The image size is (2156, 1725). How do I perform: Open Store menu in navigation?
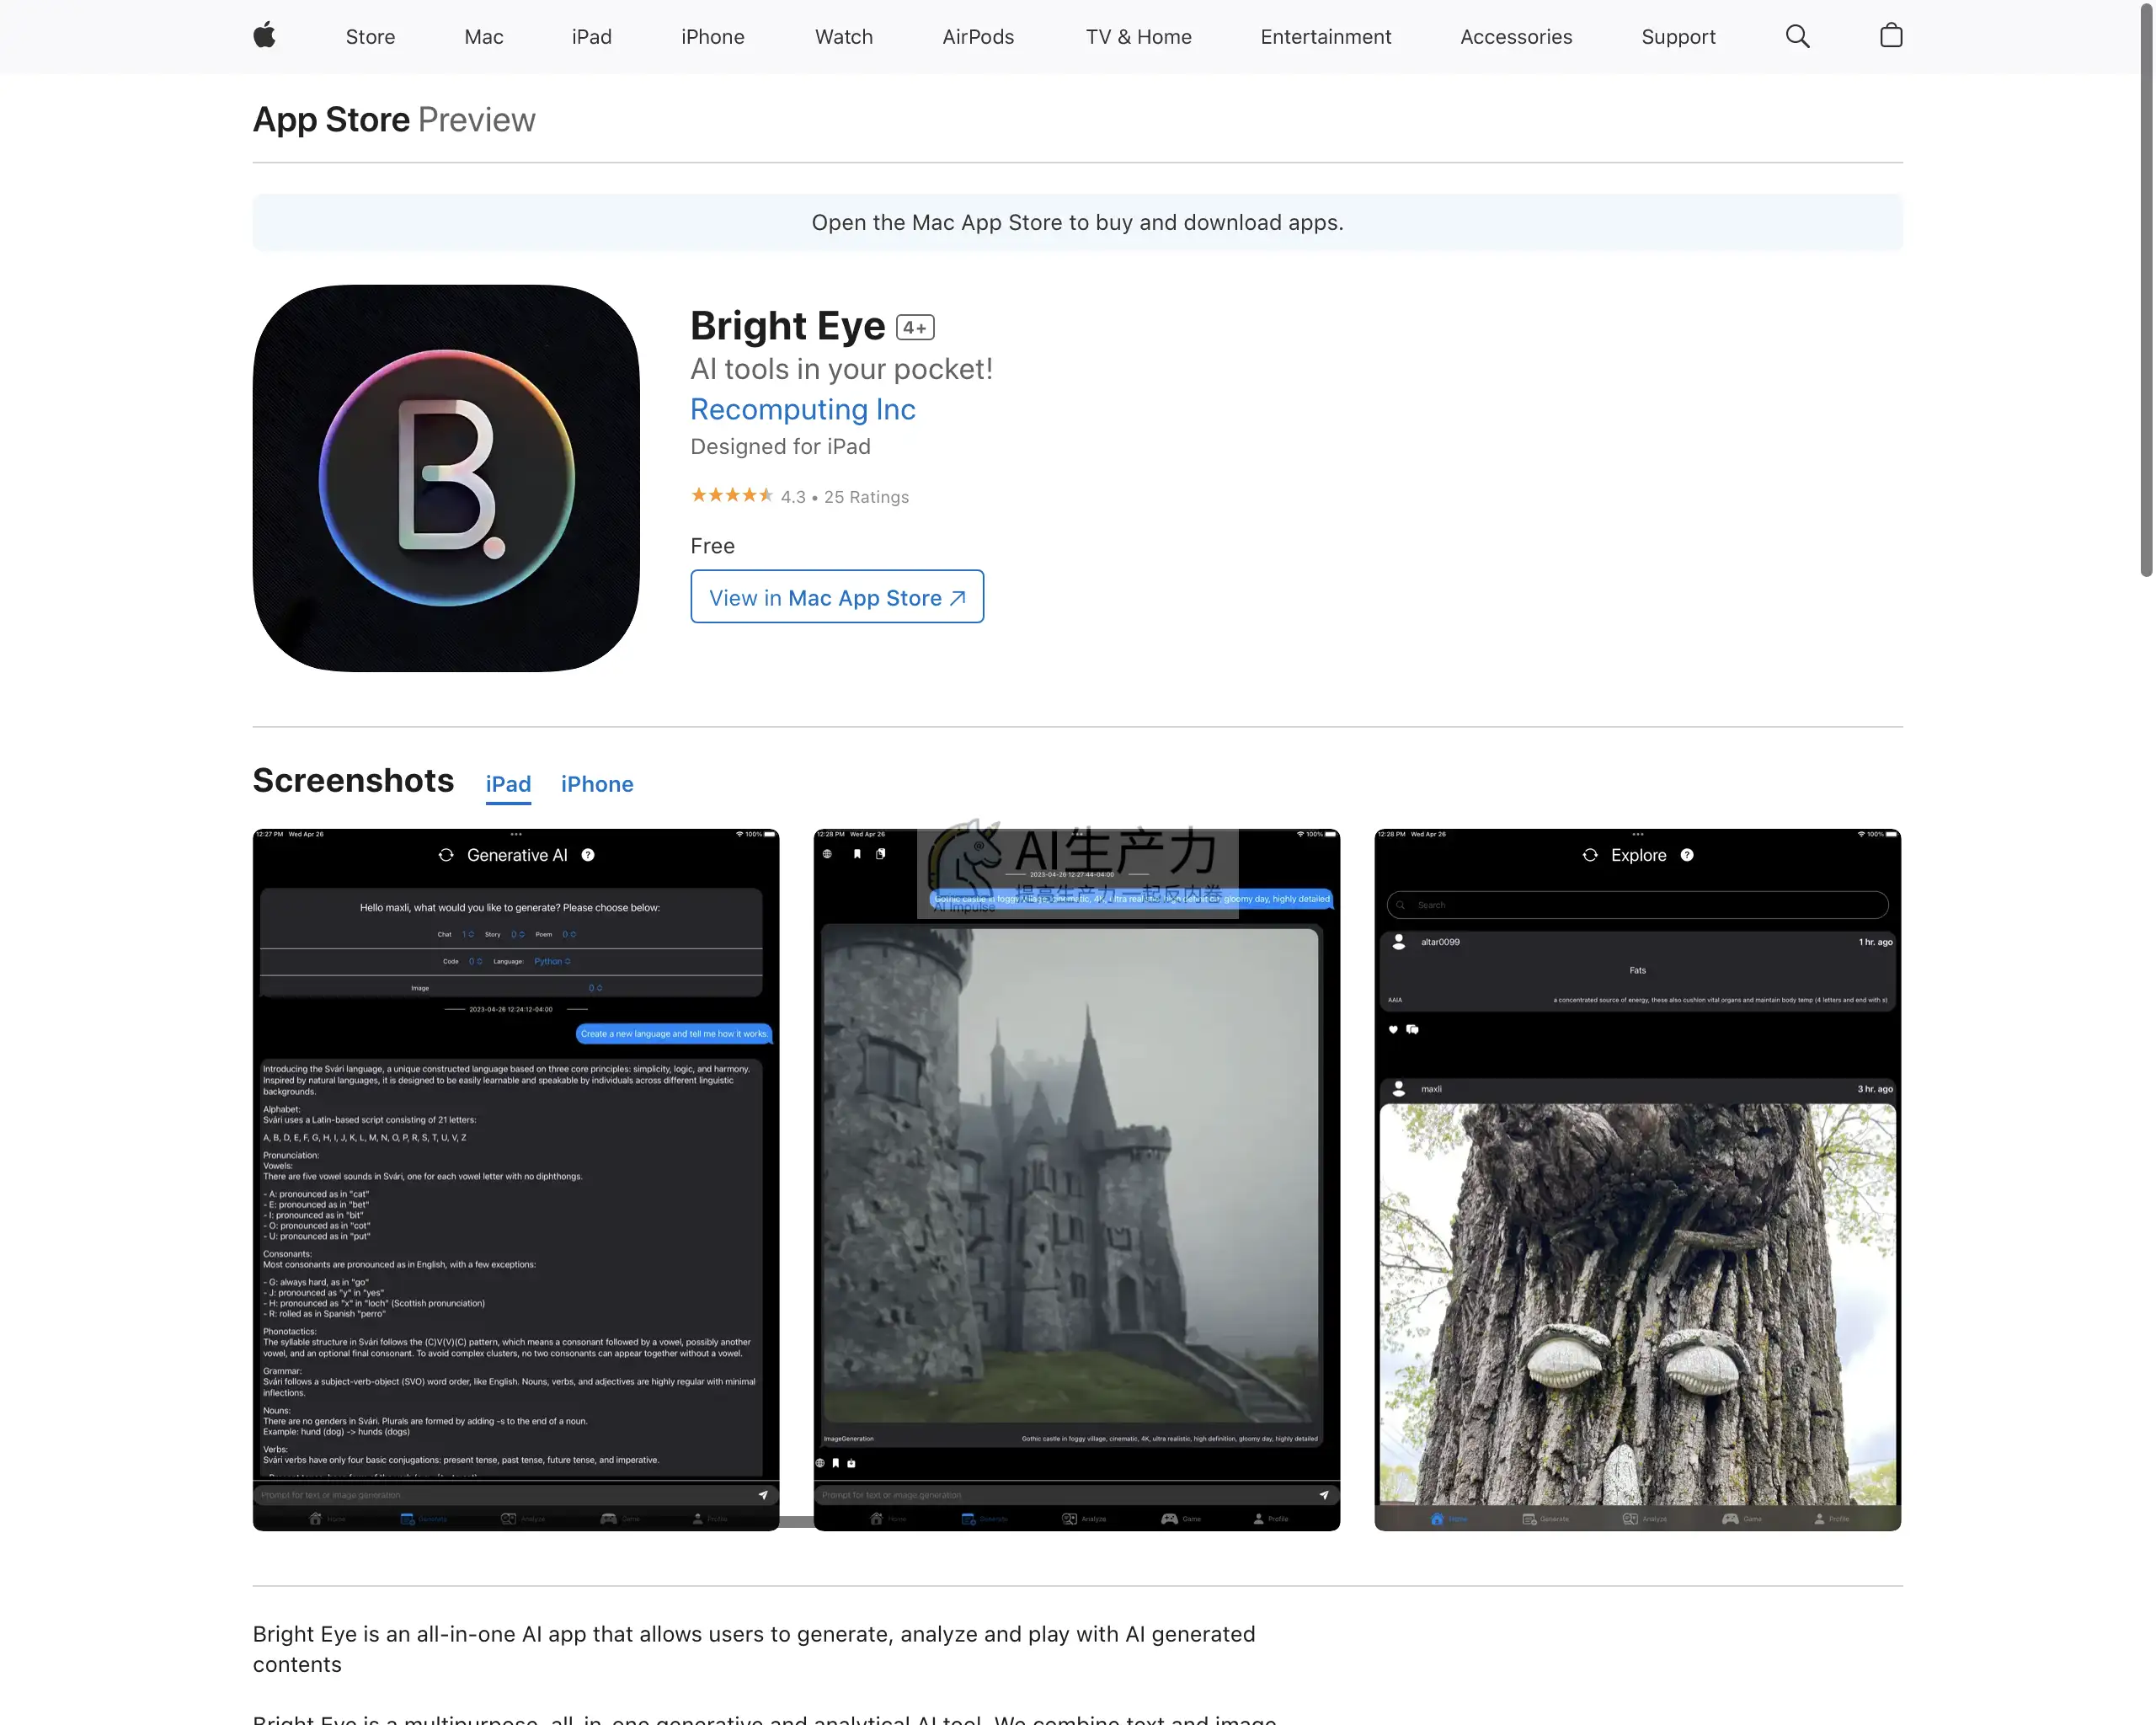(x=370, y=37)
